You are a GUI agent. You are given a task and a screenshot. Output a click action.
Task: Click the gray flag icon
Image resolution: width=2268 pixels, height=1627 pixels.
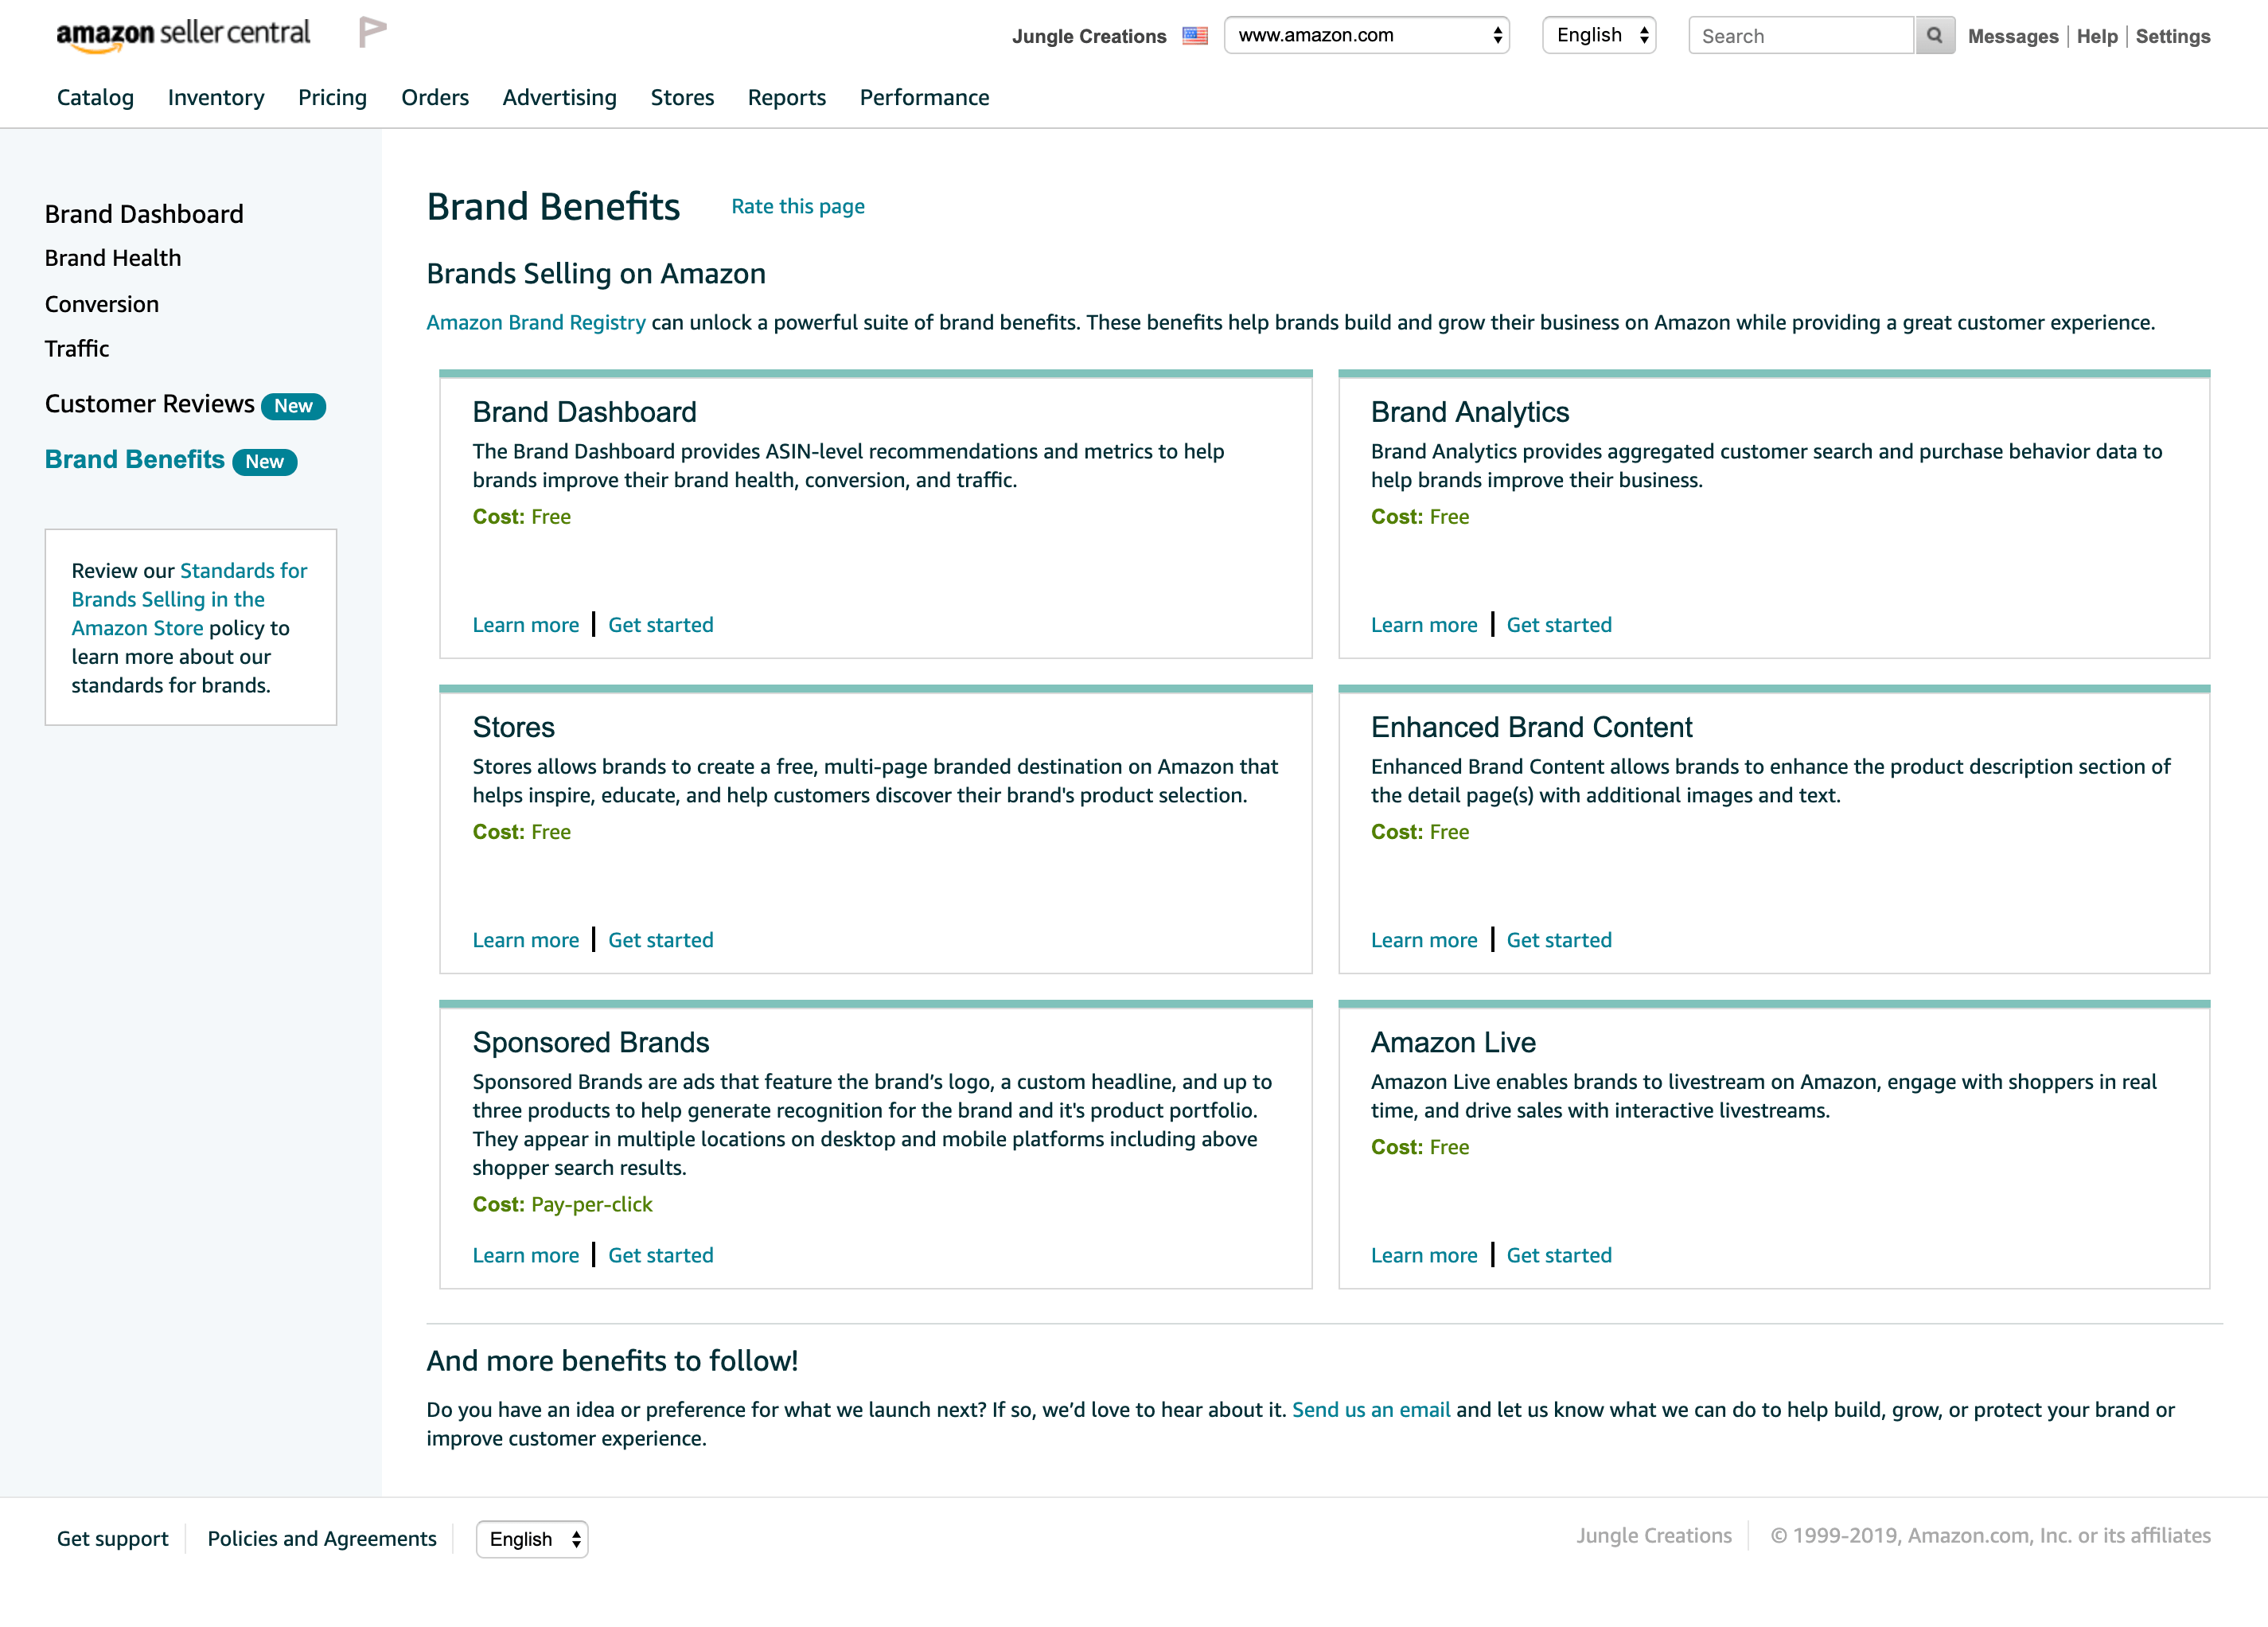coord(372,33)
